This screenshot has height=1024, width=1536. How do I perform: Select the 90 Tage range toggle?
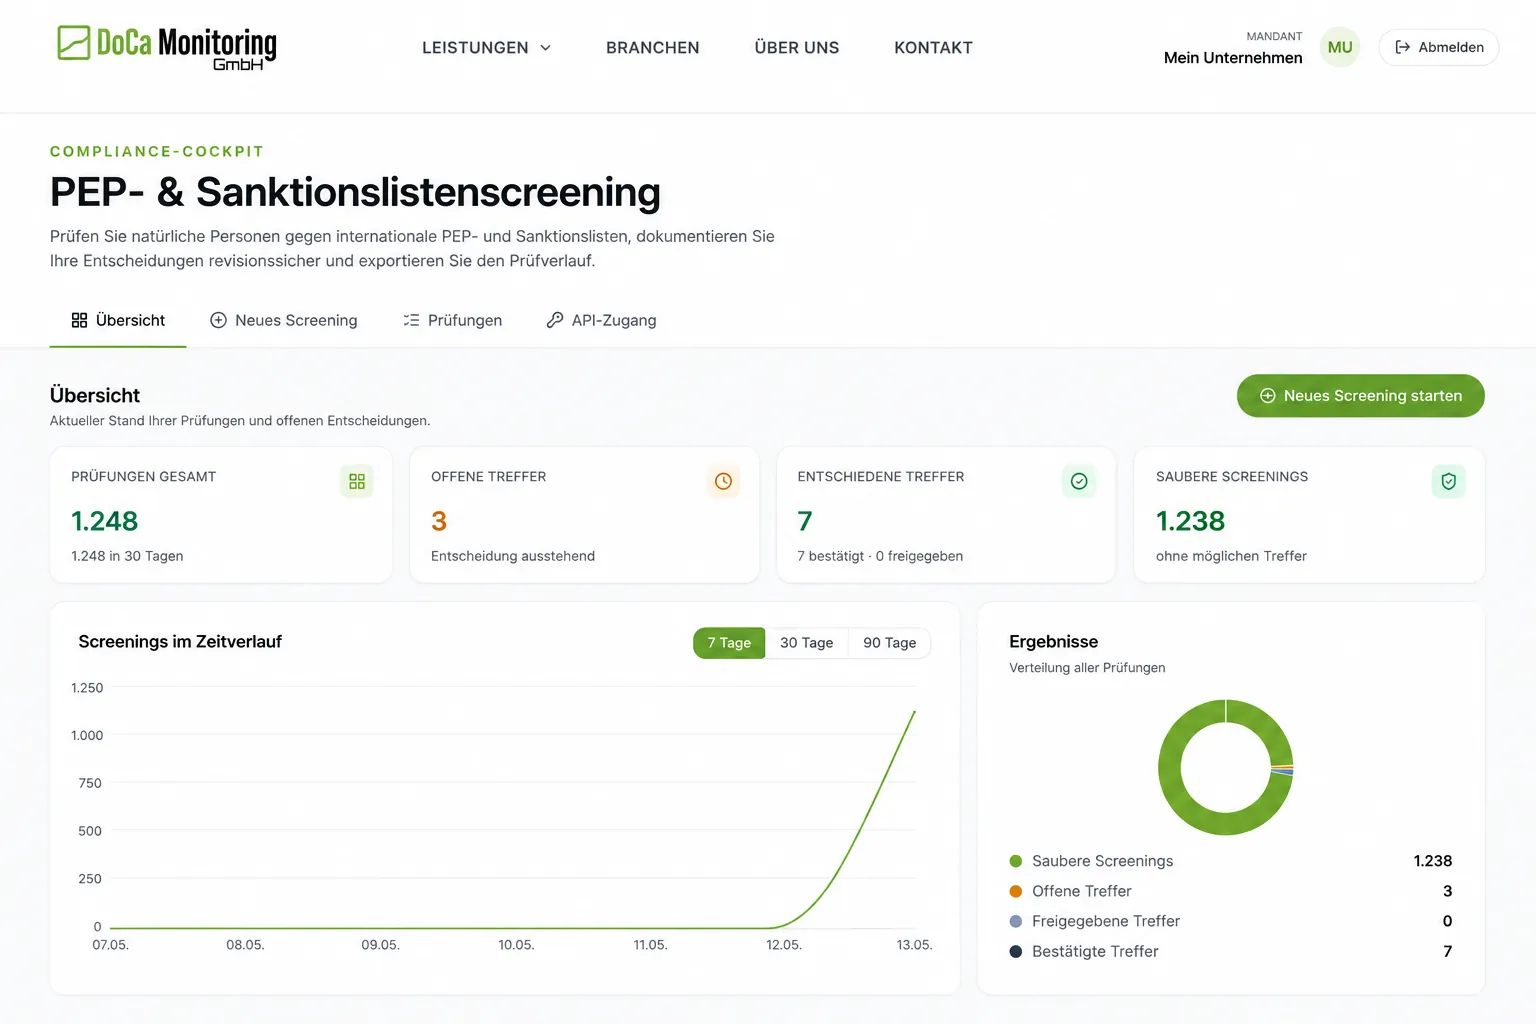click(890, 643)
